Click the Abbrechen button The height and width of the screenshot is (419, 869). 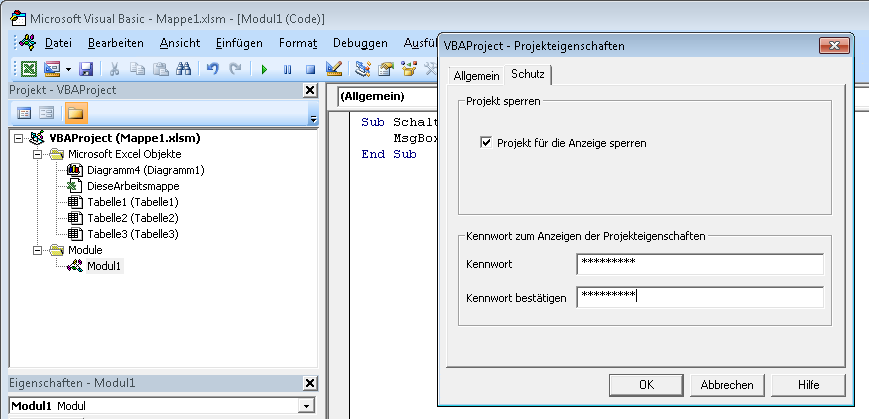(727, 384)
